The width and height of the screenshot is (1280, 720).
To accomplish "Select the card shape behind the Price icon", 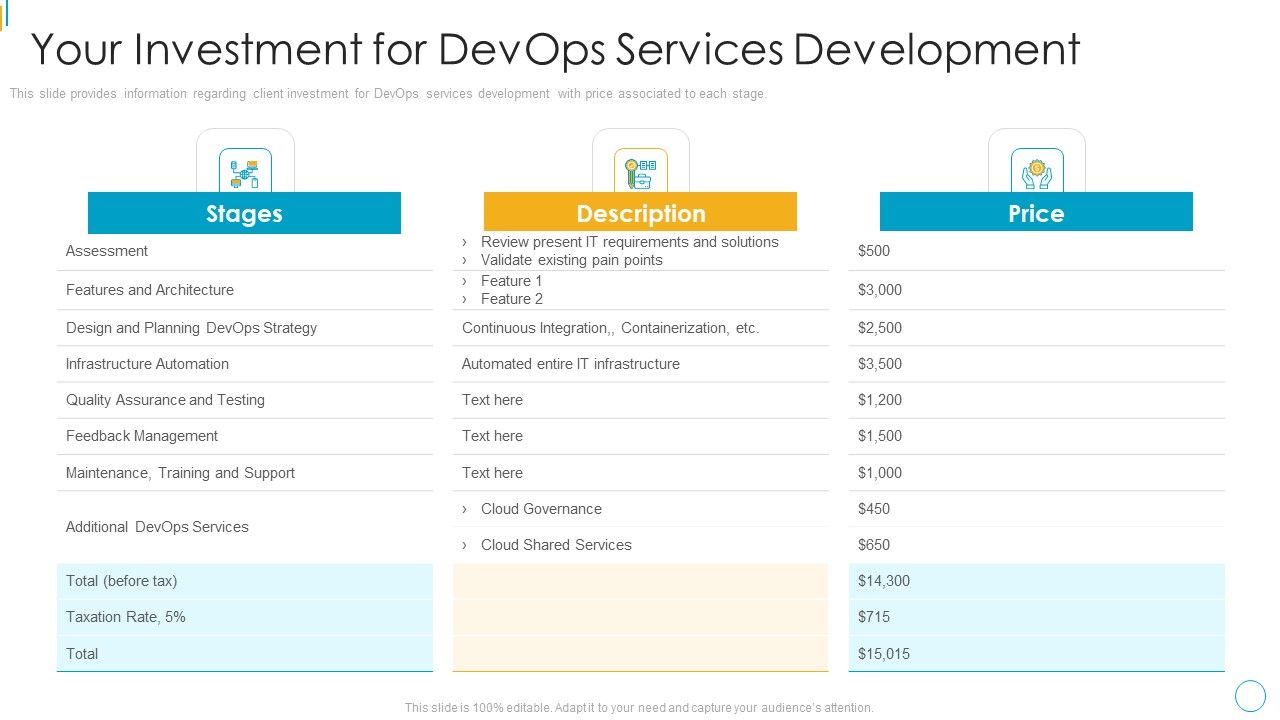I will pyautogui.click(x=1037, y=140).
